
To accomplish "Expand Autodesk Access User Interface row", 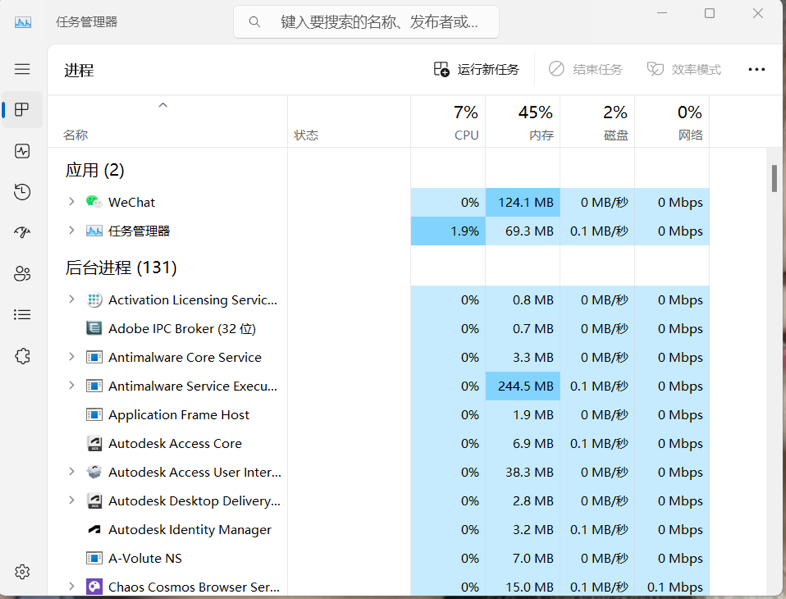I will (x=71, y=471).
